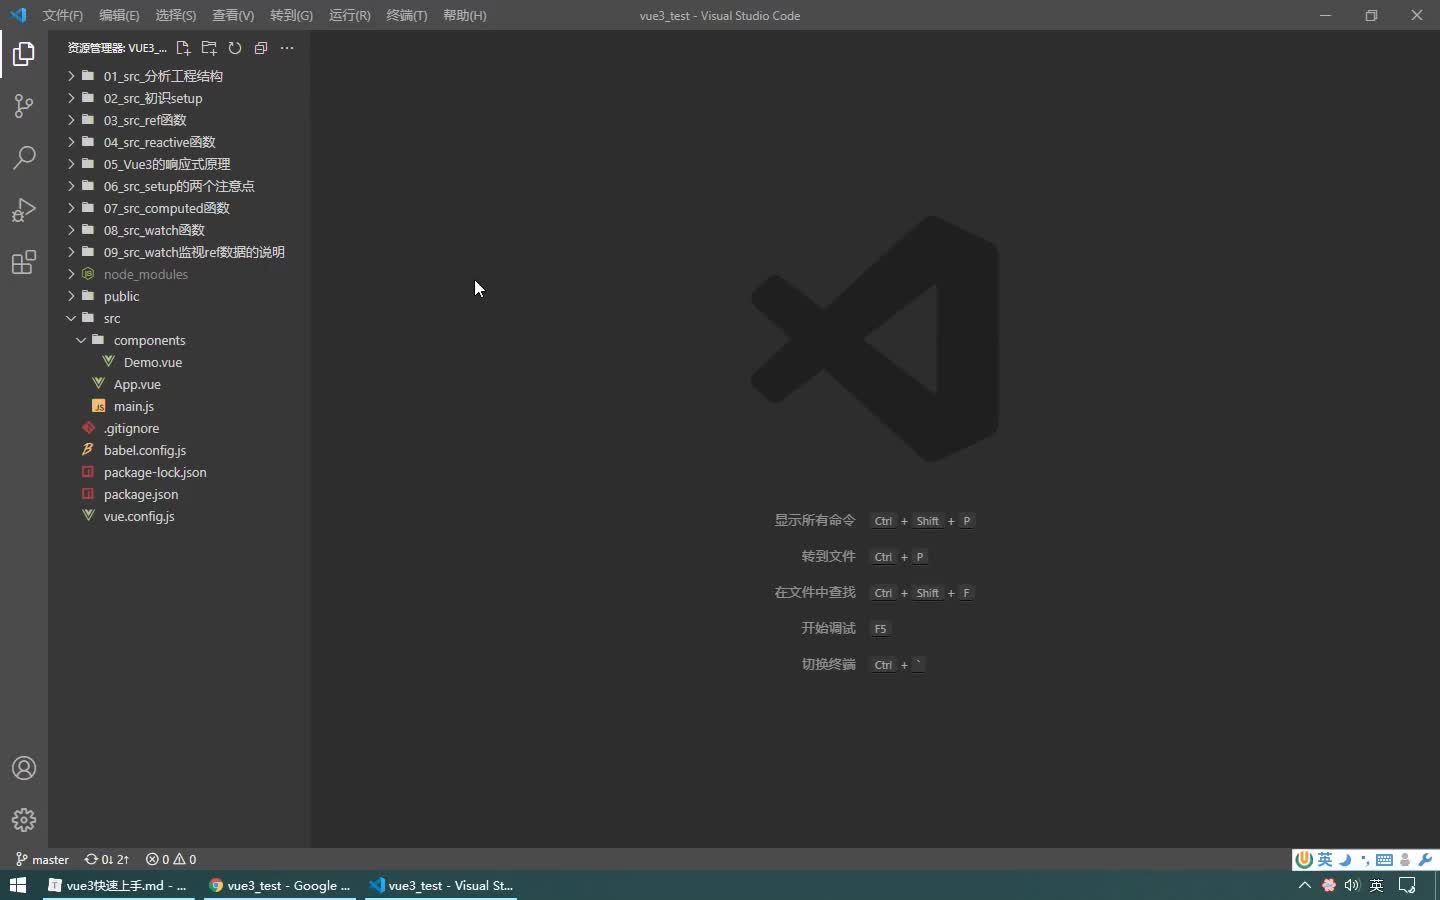Screen dimensions: 1440x900
Task: Expand the 06_src_setup的两个注意点 folder
Action: pyautogui.click(x=179, y=186)
